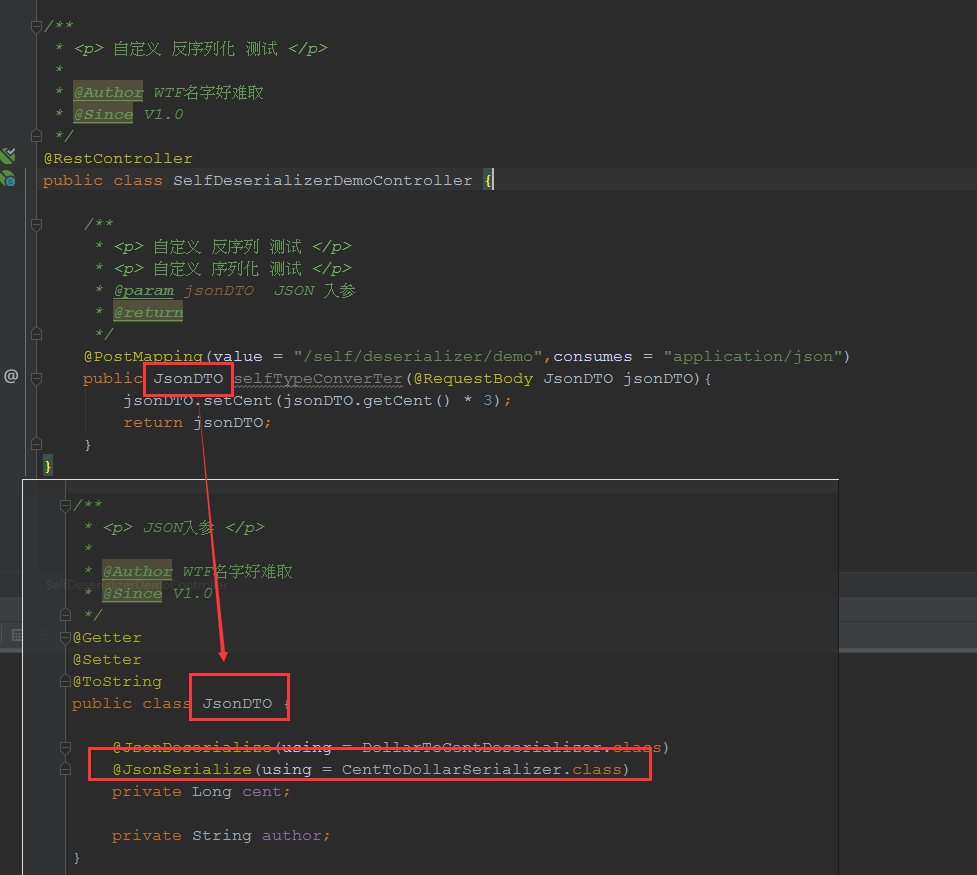The height and width of the screenshot is (875, 977).
Task: Click the opening brace after SelfDeserializerDemoController
Action: (x=488, y=180)
